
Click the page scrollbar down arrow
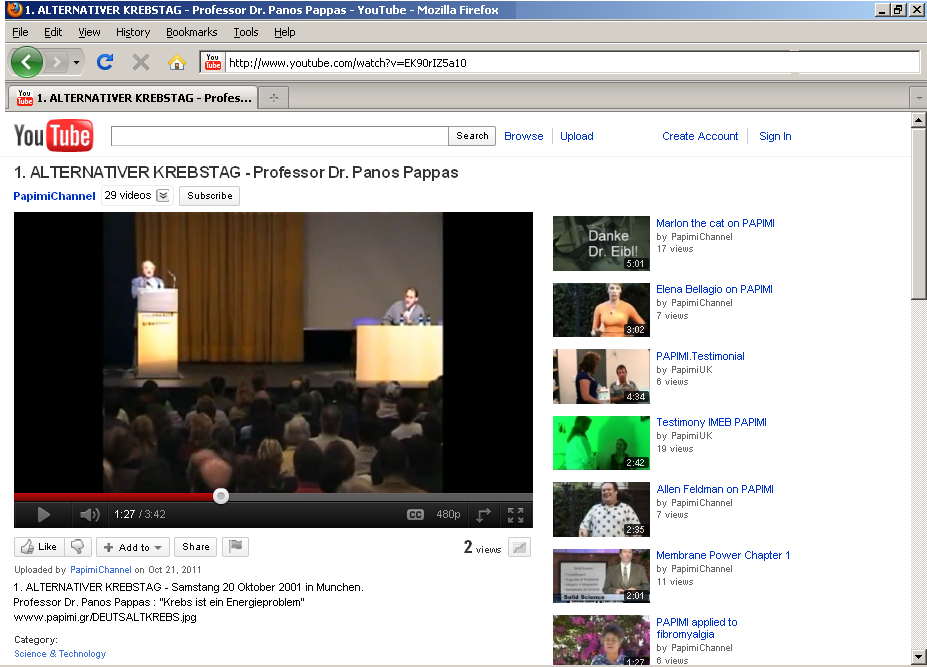click(x=918, y=656)
